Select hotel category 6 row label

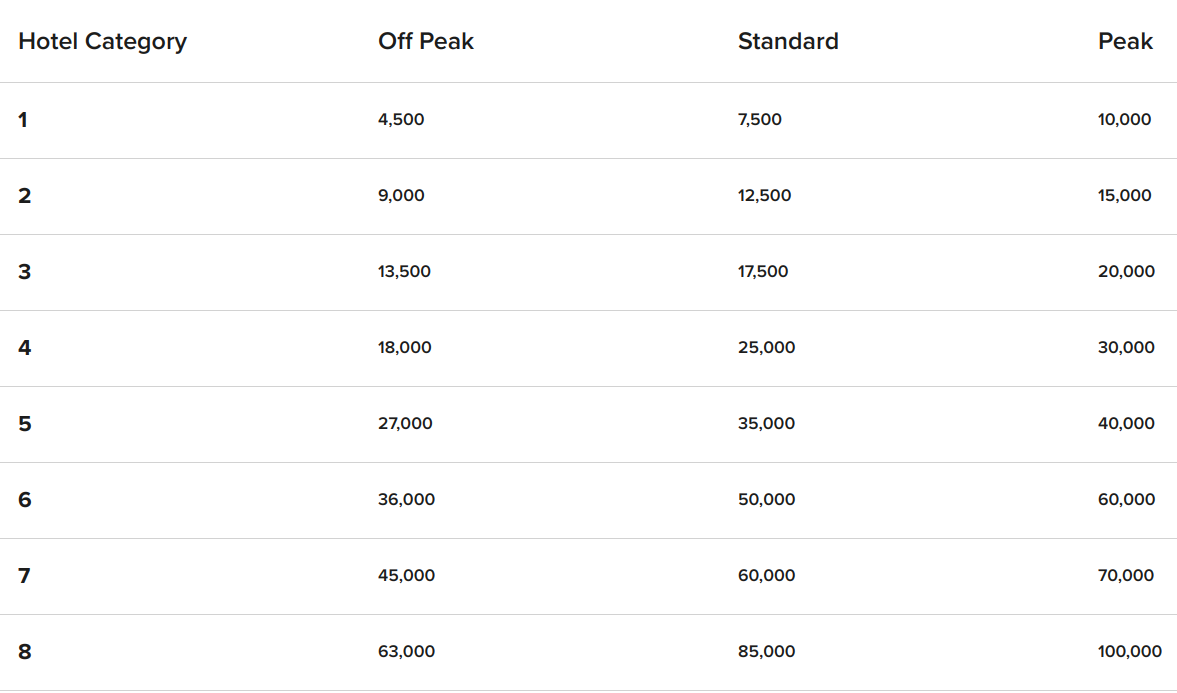click(x=24, y=500)
